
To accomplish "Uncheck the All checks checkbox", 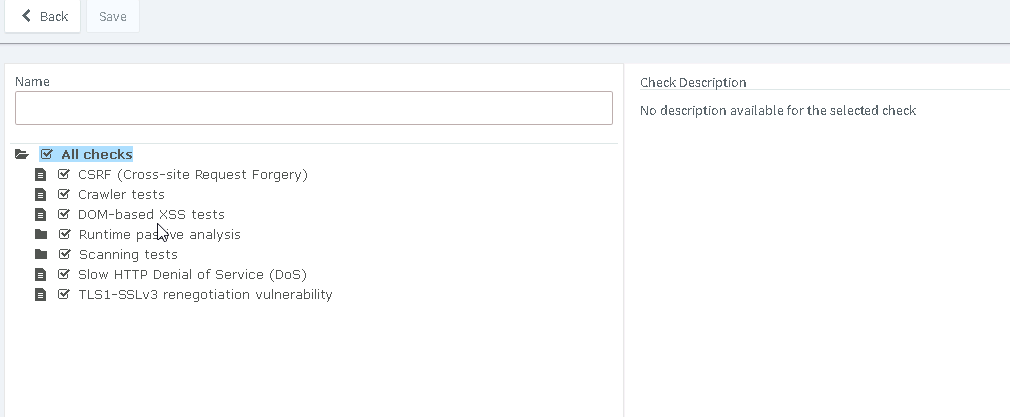I will tap(47, 155).
